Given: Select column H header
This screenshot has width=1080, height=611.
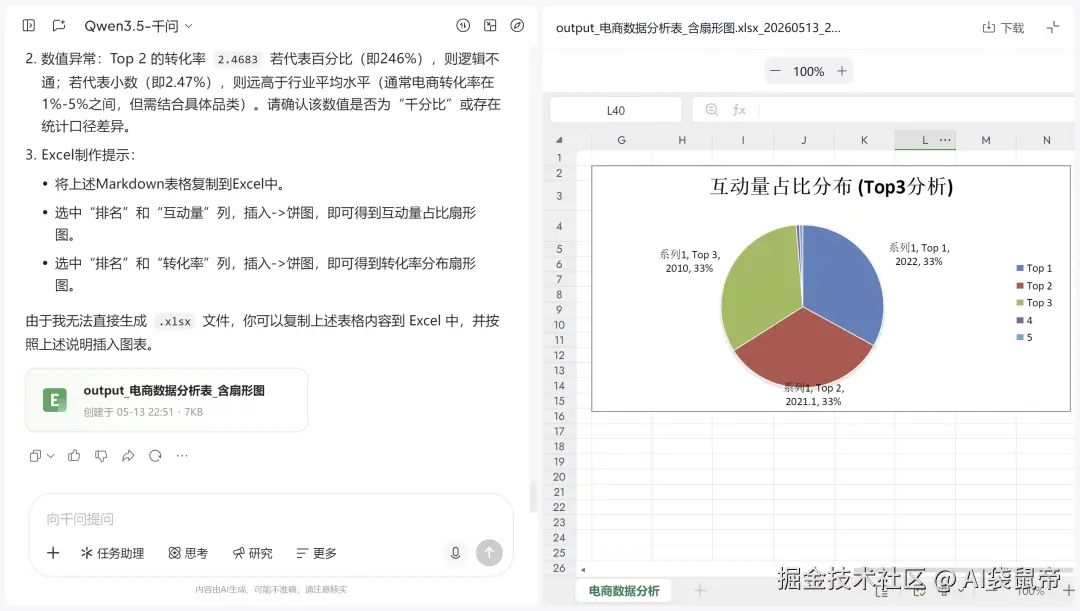Looking at the screenshot, I should tap(682, 140).
